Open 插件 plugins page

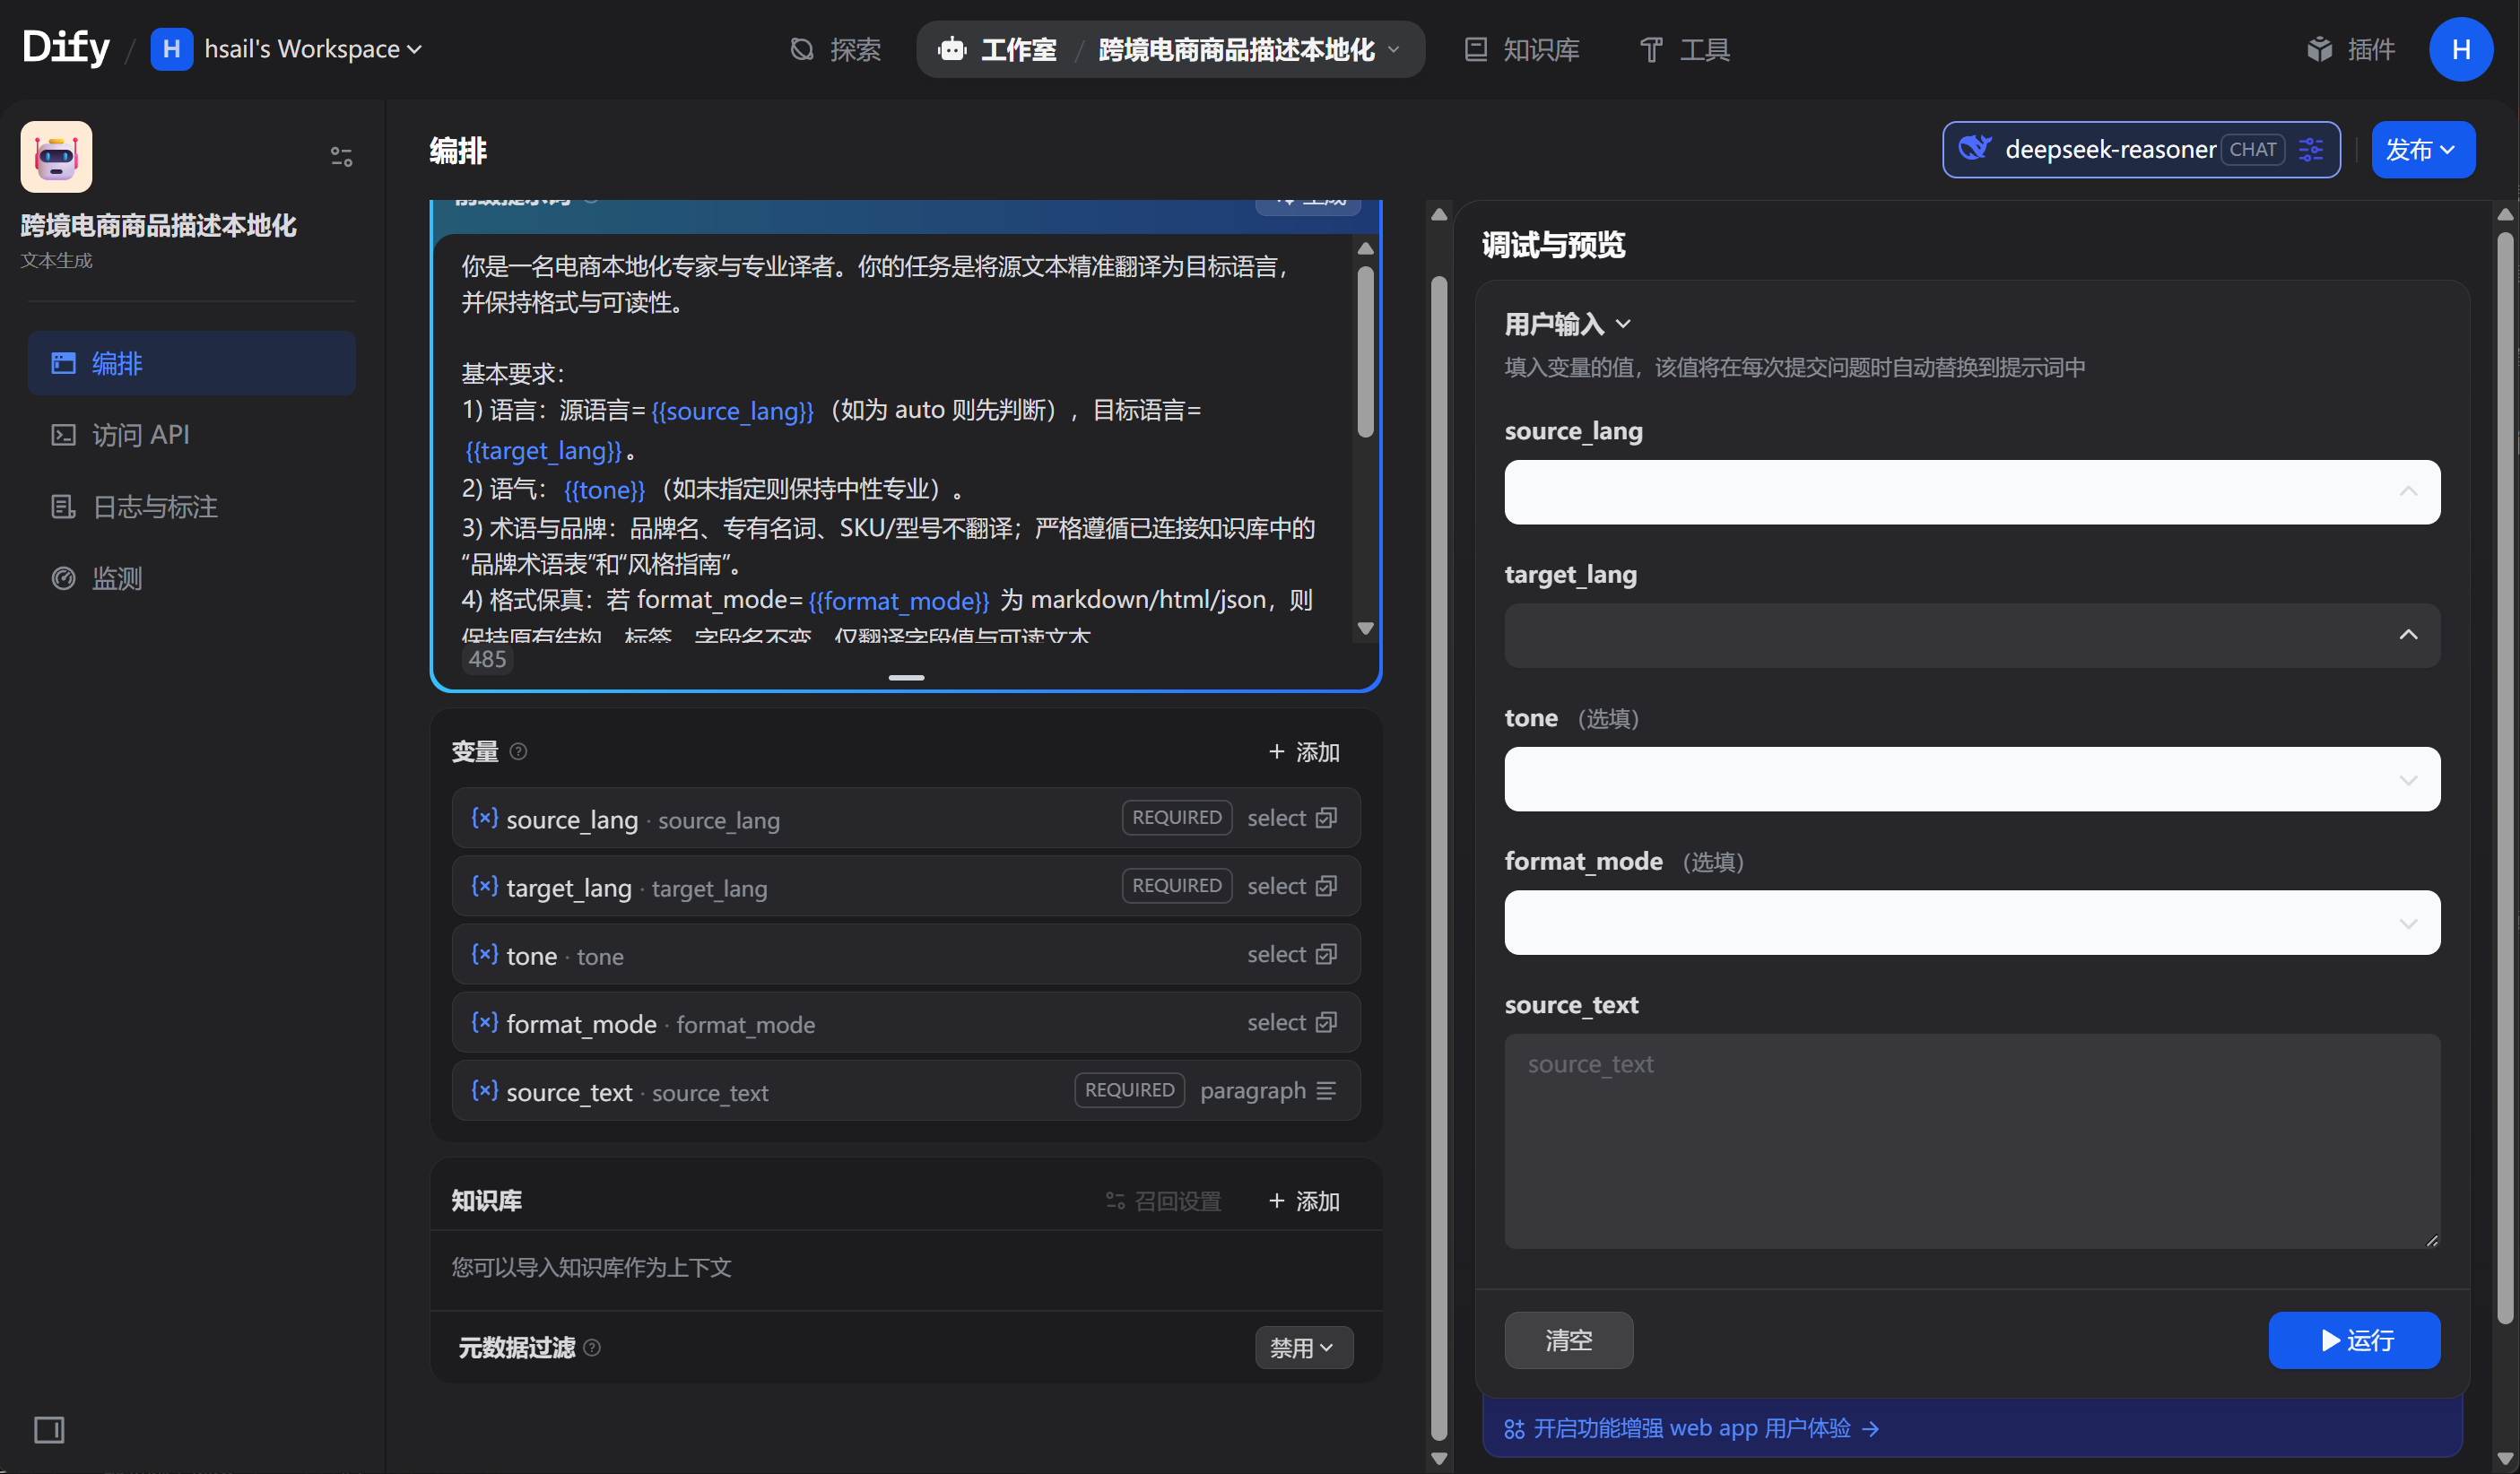tap(2350, 49)
